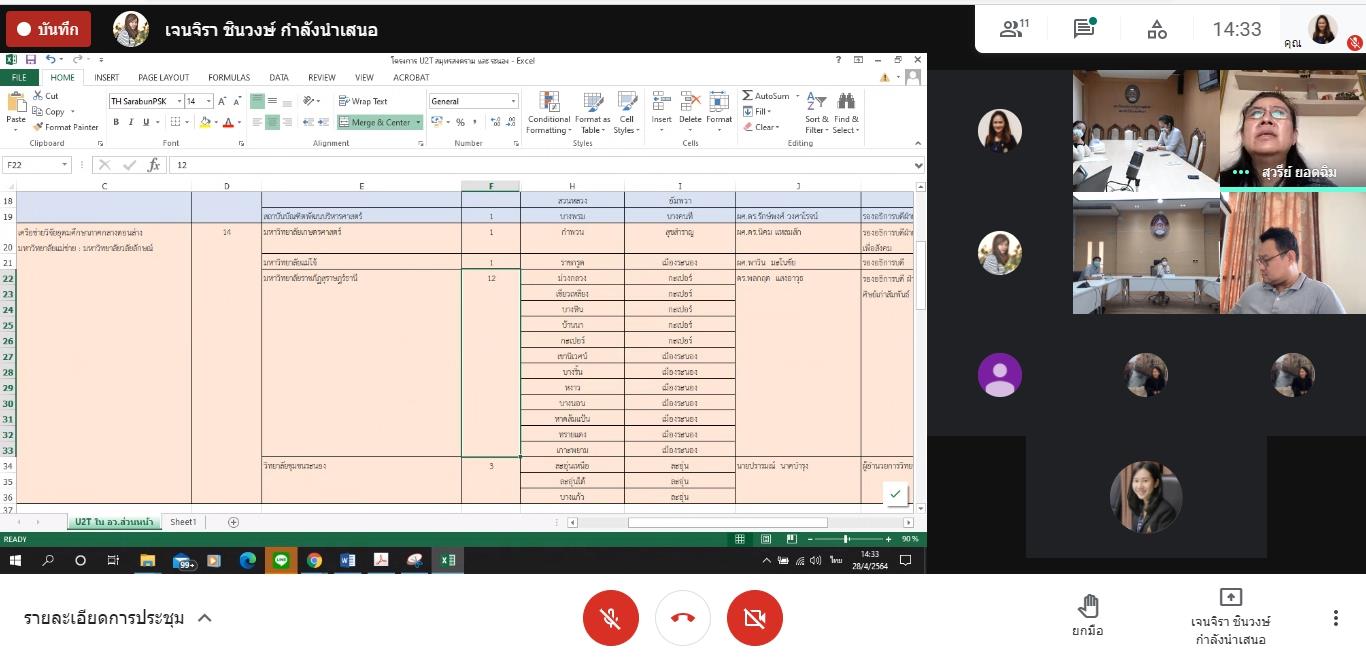Viewport: 1366px width, 661px height.
Task: Click the Excel icon in the taskbar
Action: [x=448, y=561]
